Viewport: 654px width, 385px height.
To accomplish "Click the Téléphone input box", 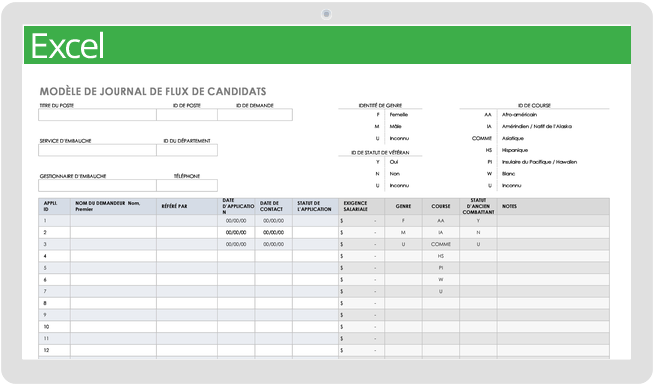I will click(x=187, y=186).
